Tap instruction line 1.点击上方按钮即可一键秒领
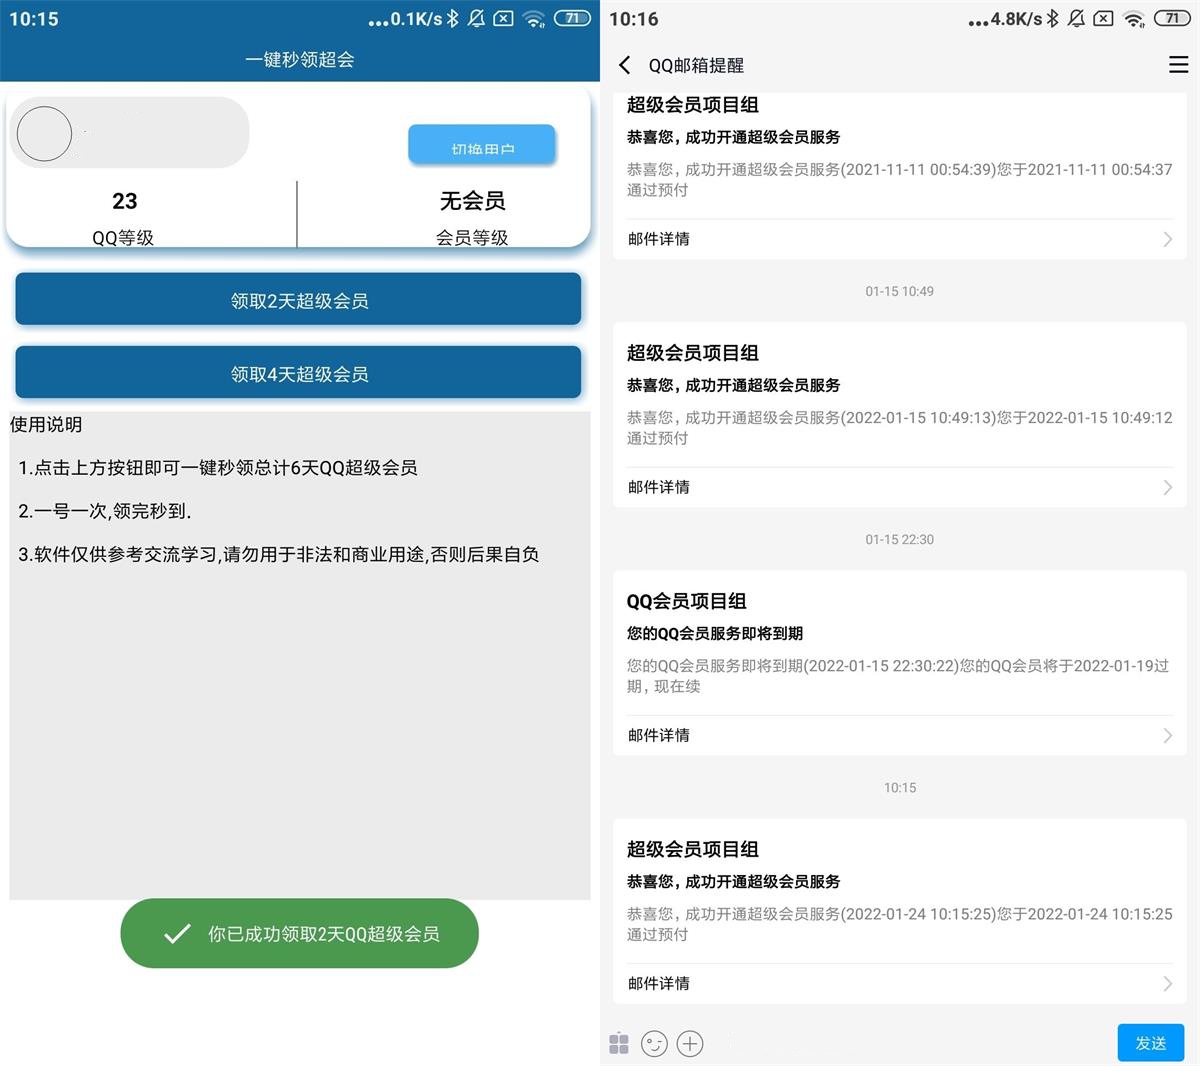The image size is (1200, 1066). click(218, 467)
